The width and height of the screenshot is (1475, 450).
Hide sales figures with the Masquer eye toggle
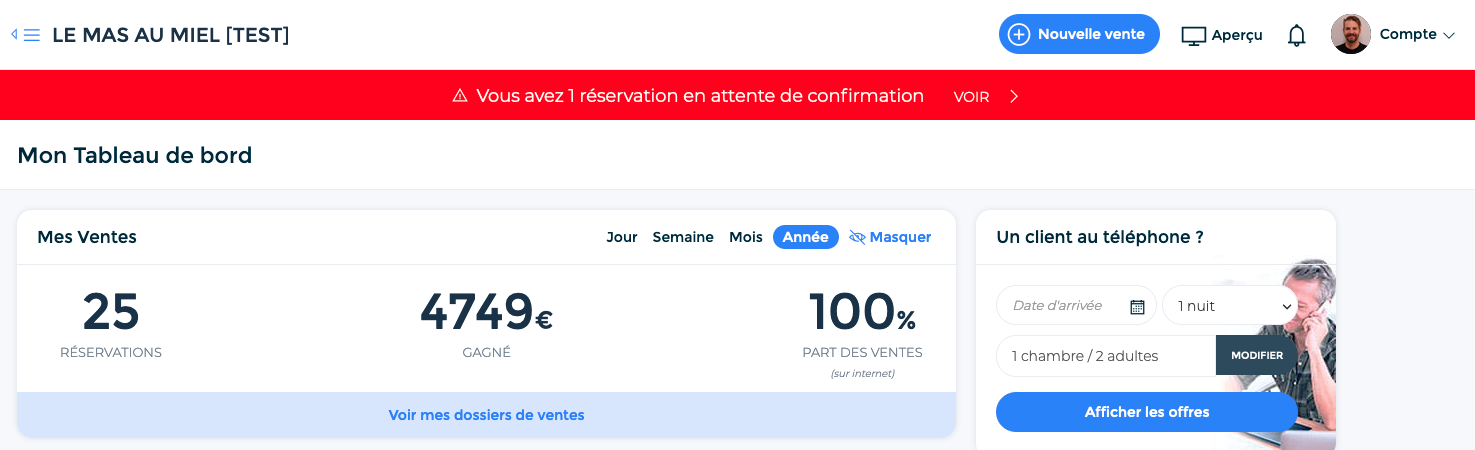pyautogui.click(x=890, y=237)
